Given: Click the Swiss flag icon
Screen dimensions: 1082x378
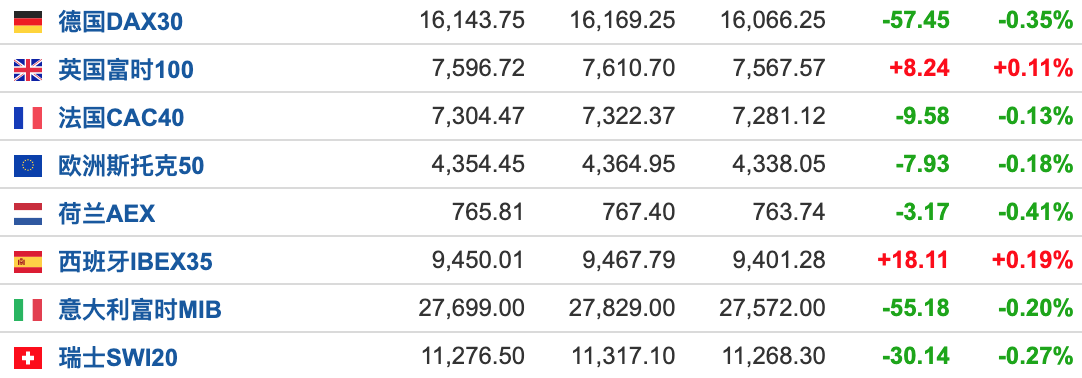Looking at the screenshot, I should point(28,357).
